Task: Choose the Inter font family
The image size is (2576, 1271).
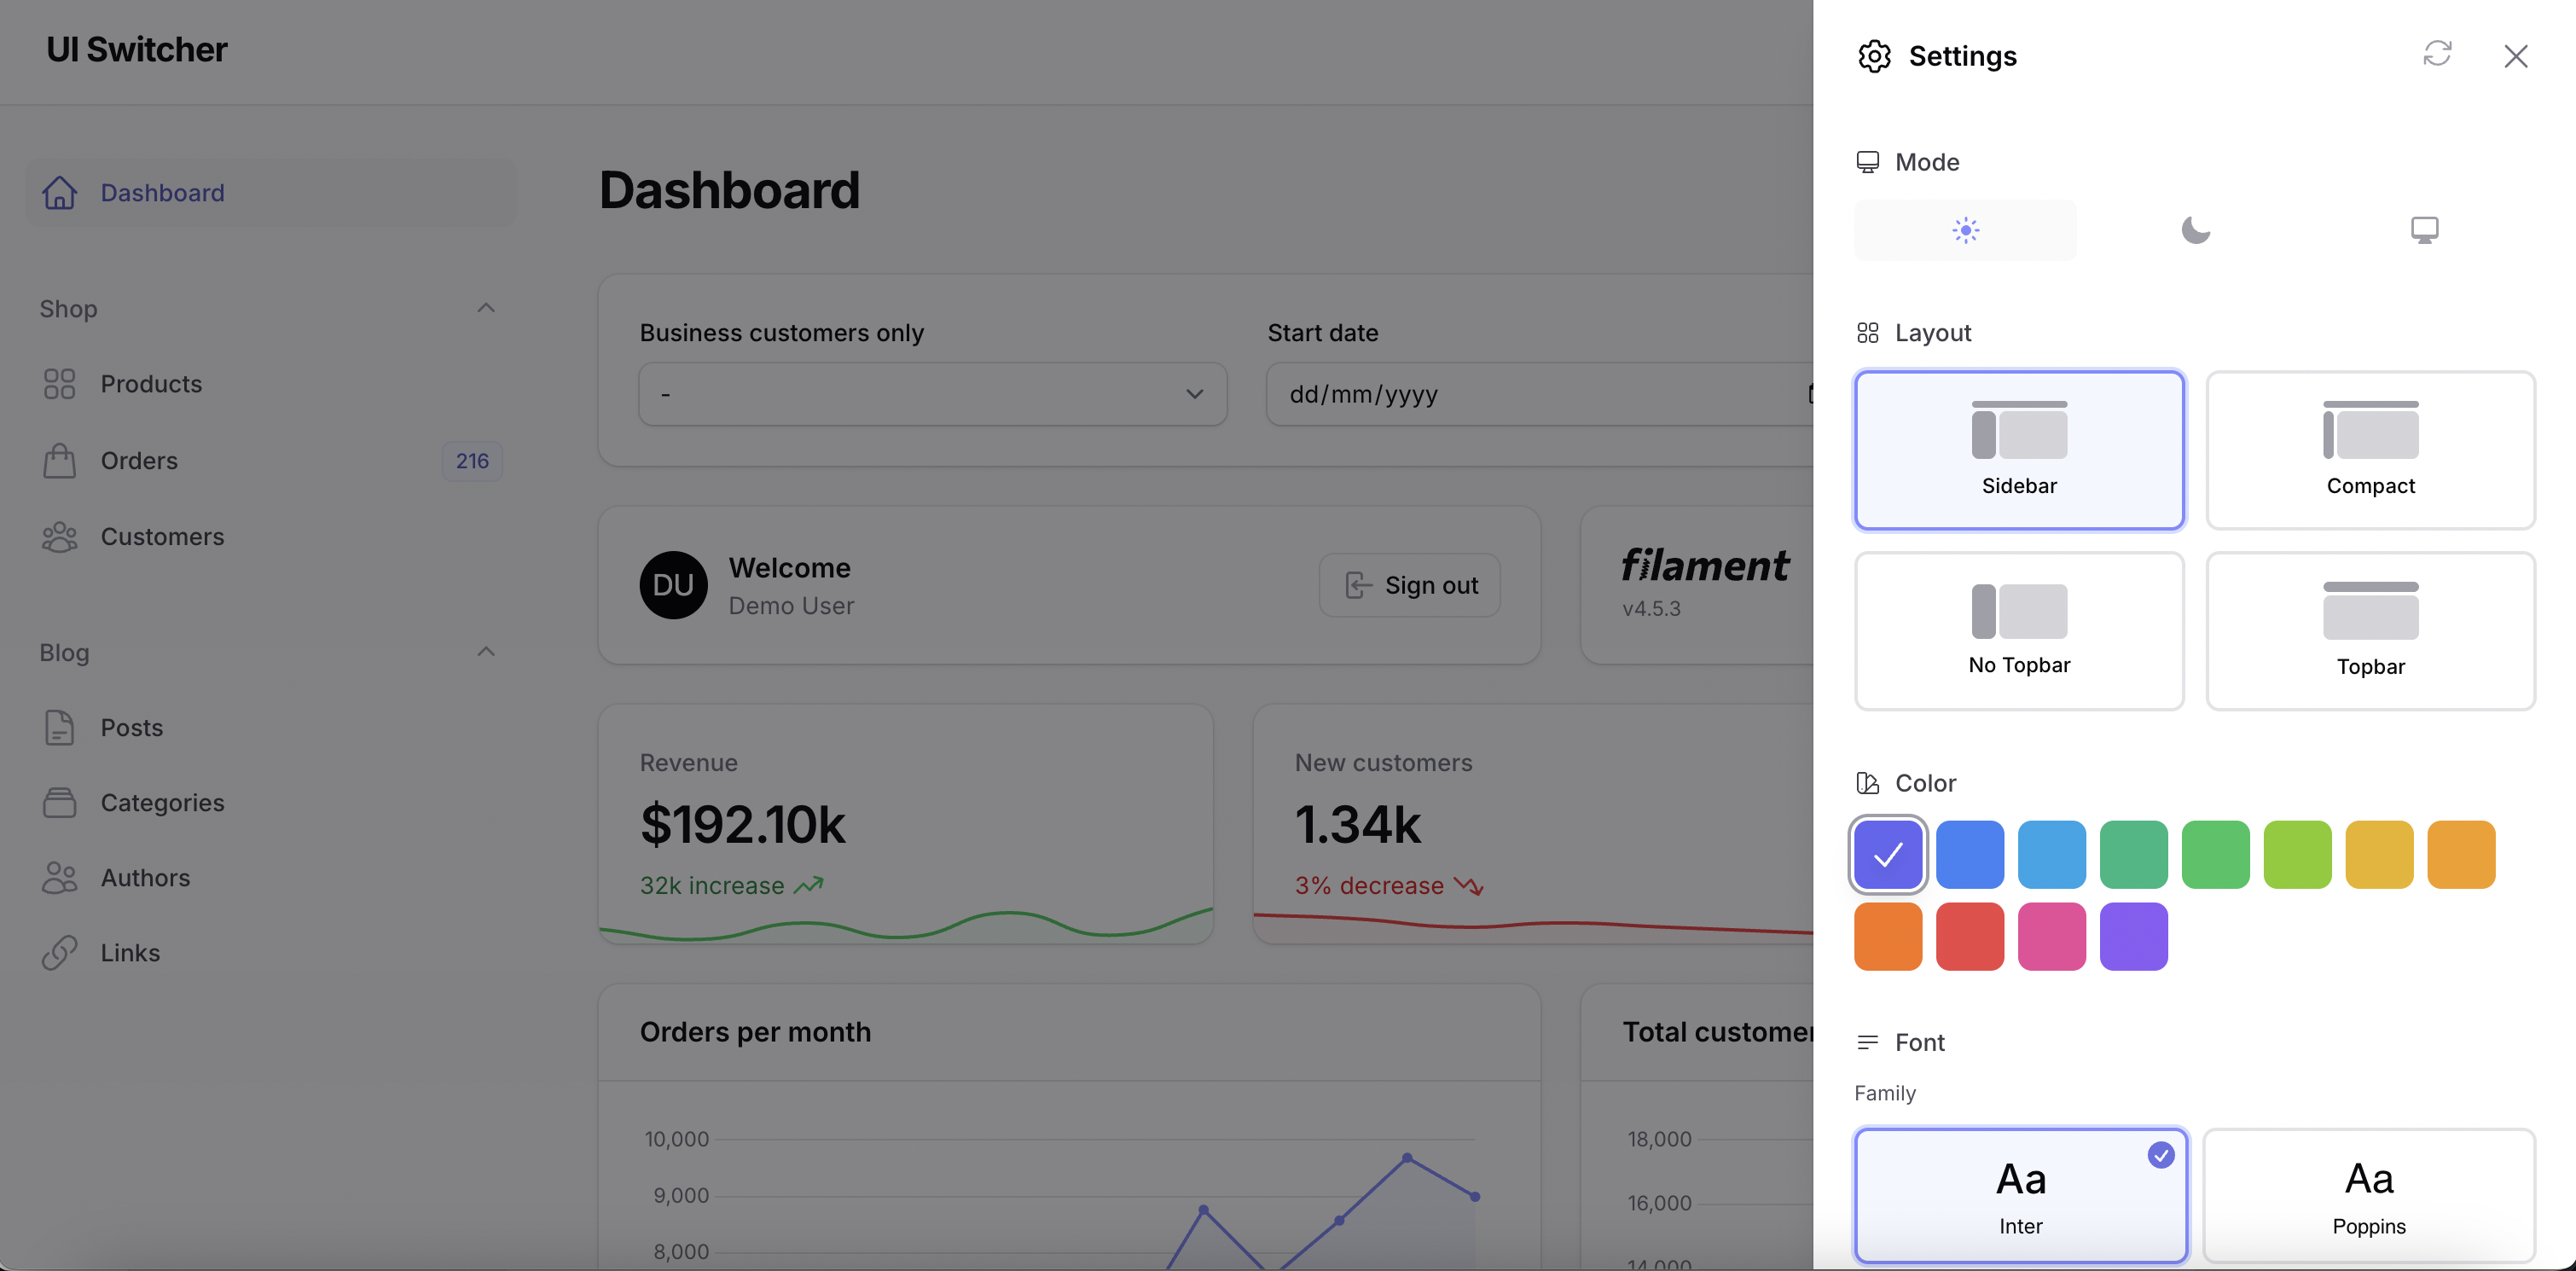Action: 2020,1195
